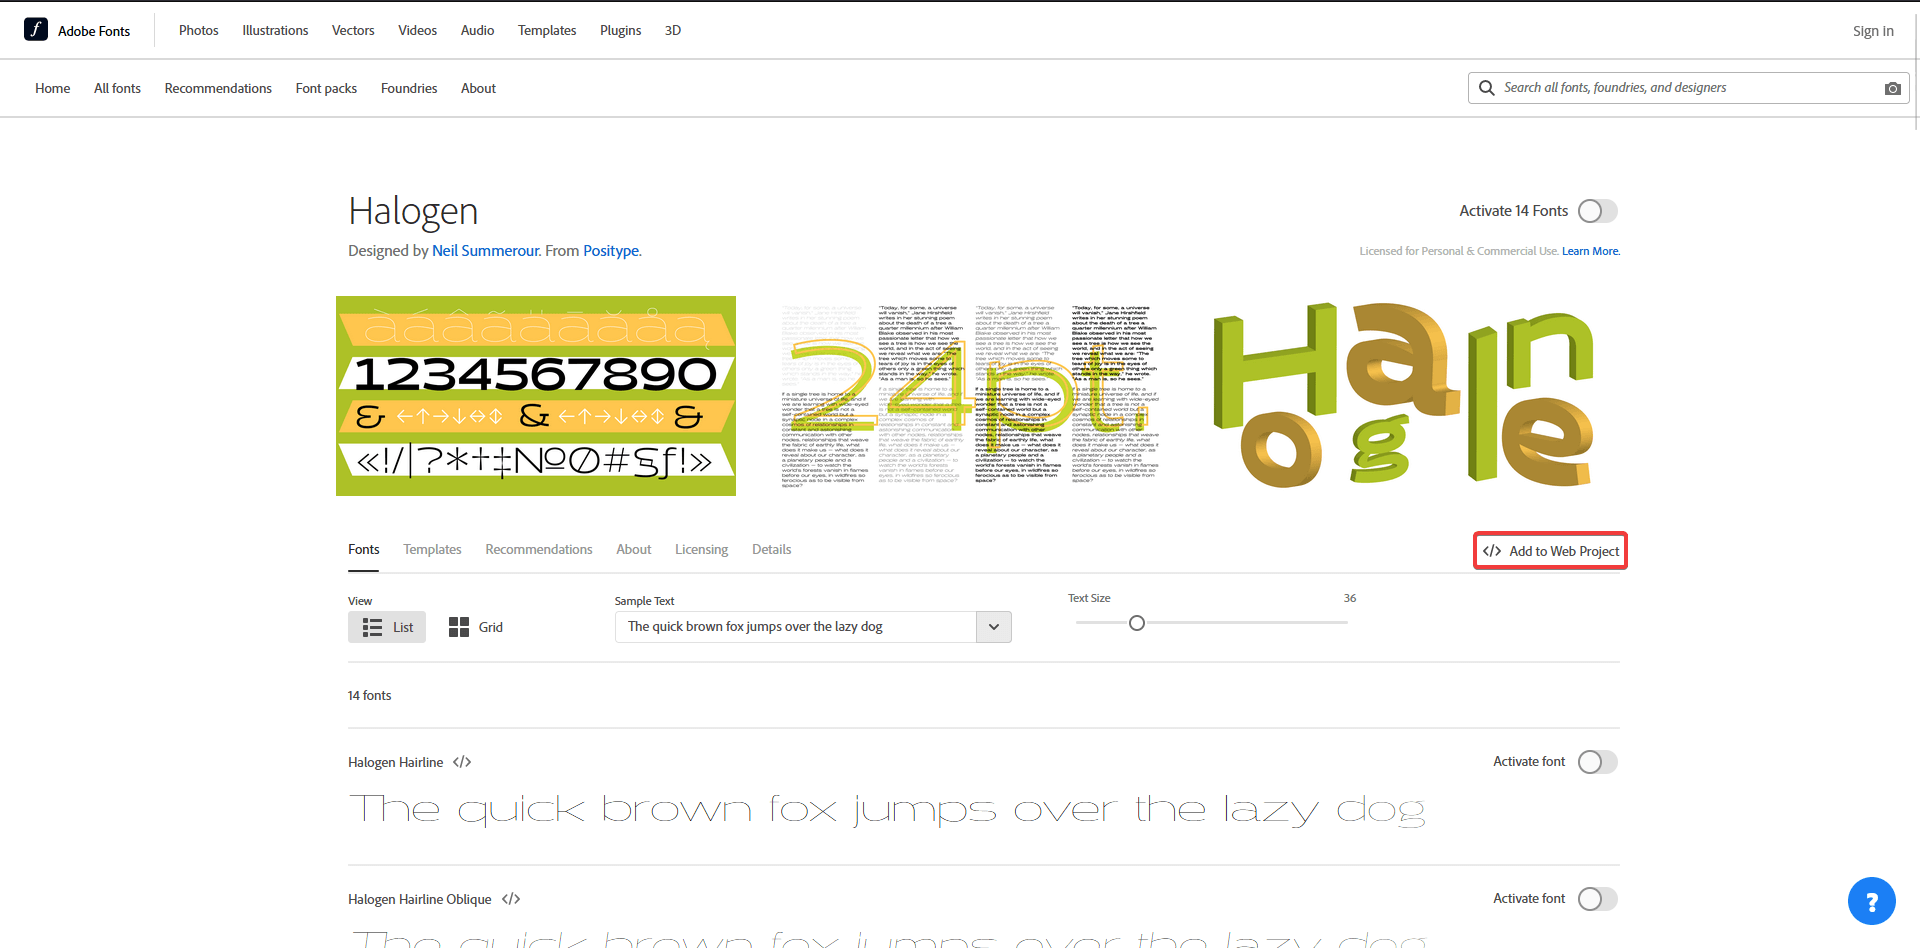Open the Details tab
The height and width of the screenshot is (948, 1920).
(x=771, y=549)
